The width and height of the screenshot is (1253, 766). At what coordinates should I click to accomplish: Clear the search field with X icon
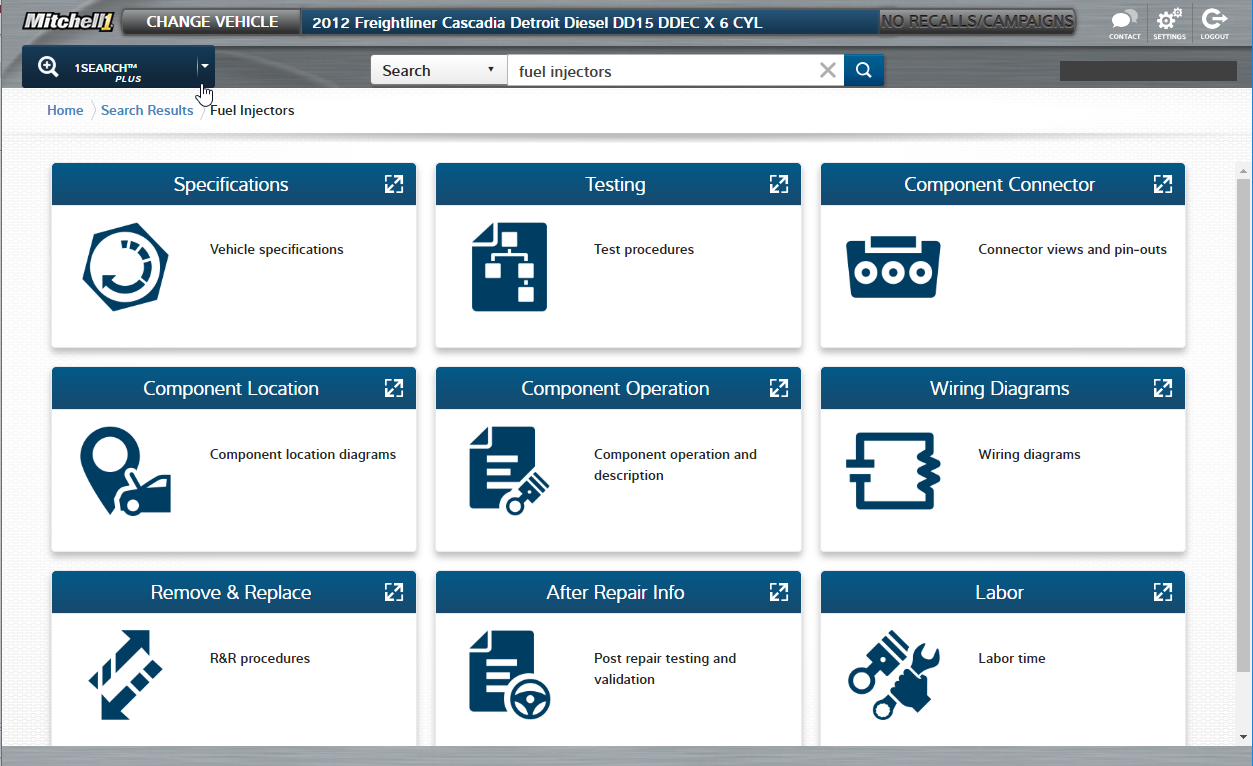point(827,70)
